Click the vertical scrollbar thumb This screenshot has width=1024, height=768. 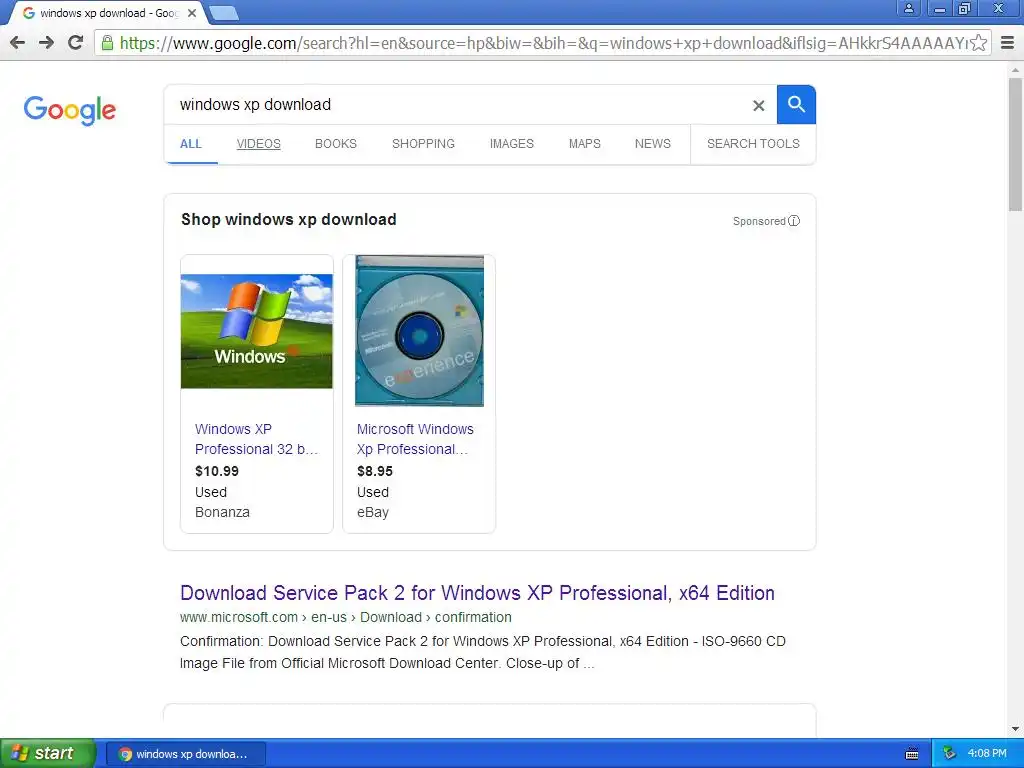tap(1015, 144)
